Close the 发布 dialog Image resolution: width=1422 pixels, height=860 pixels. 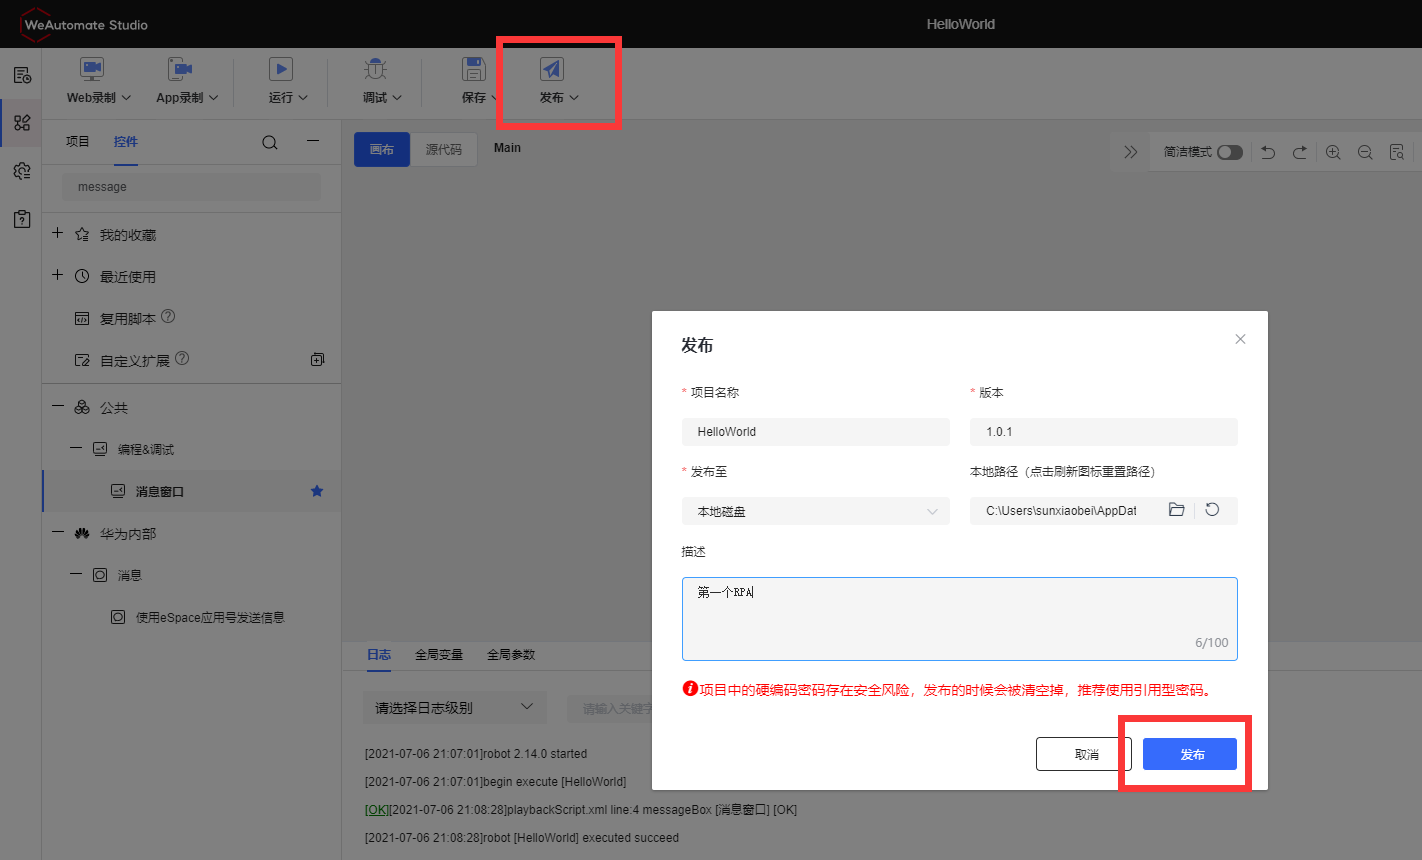(1240, 339)
